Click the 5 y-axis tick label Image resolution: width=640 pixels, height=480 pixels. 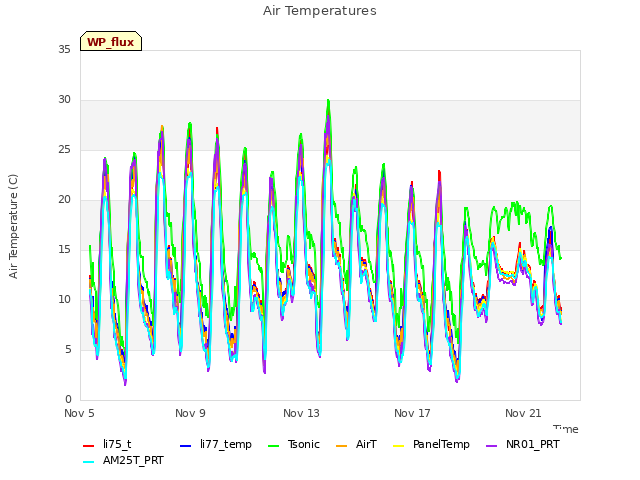click(x=68, y=350)
